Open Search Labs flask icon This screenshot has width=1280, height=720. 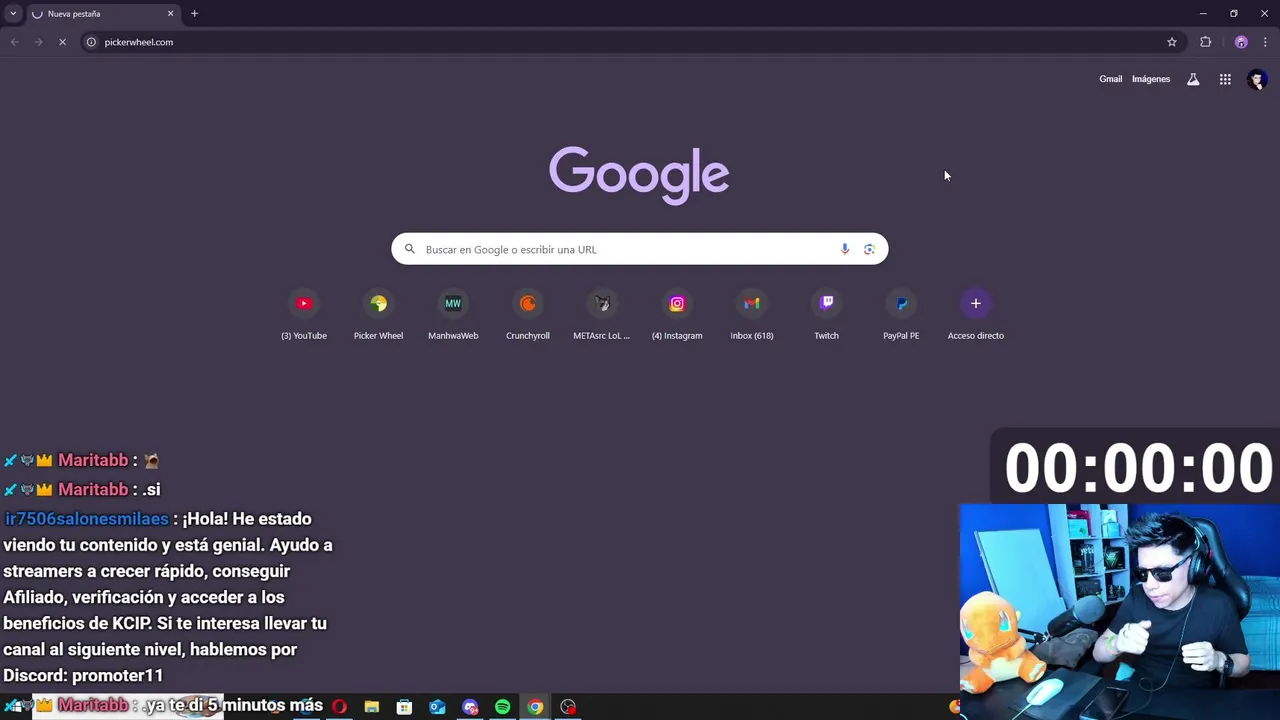pyautogui.click(x=1193, y=79)
